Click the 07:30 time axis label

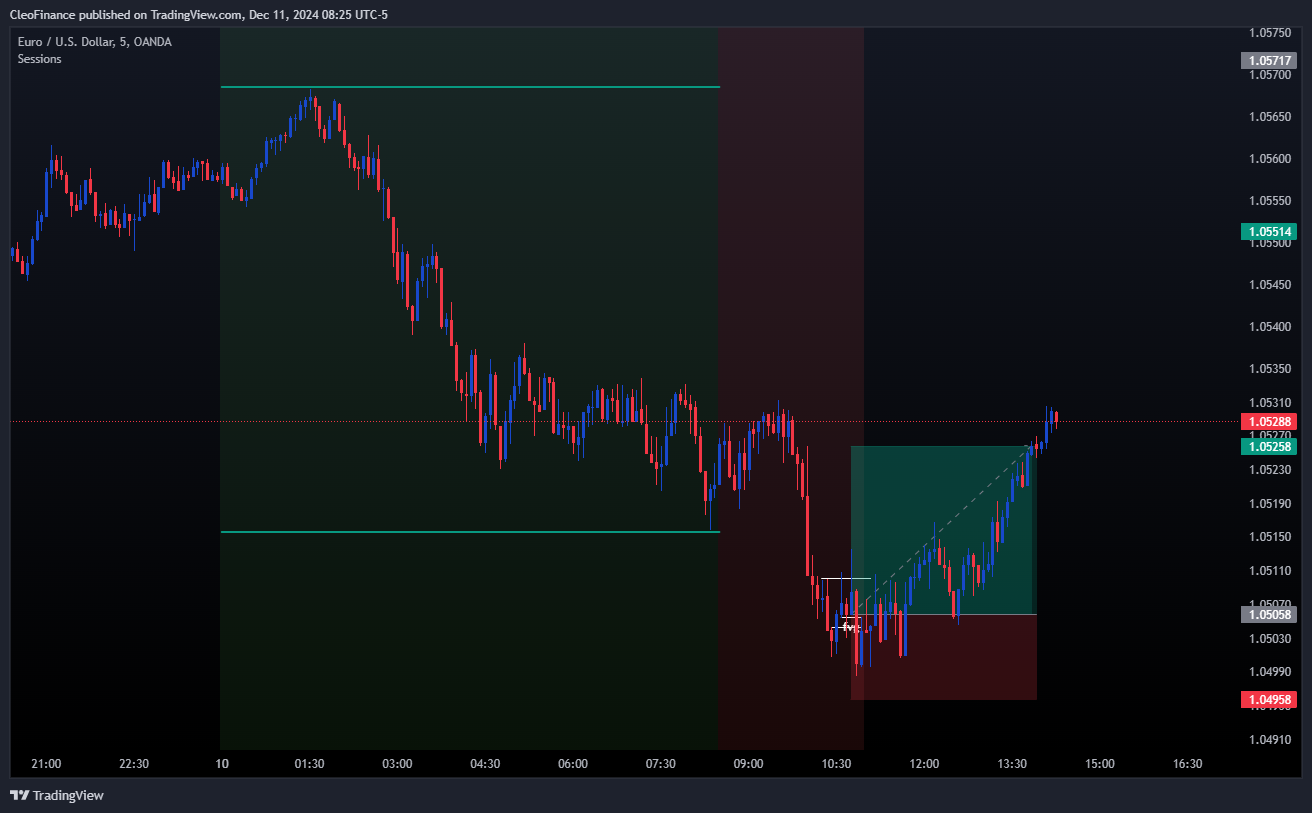661,764
